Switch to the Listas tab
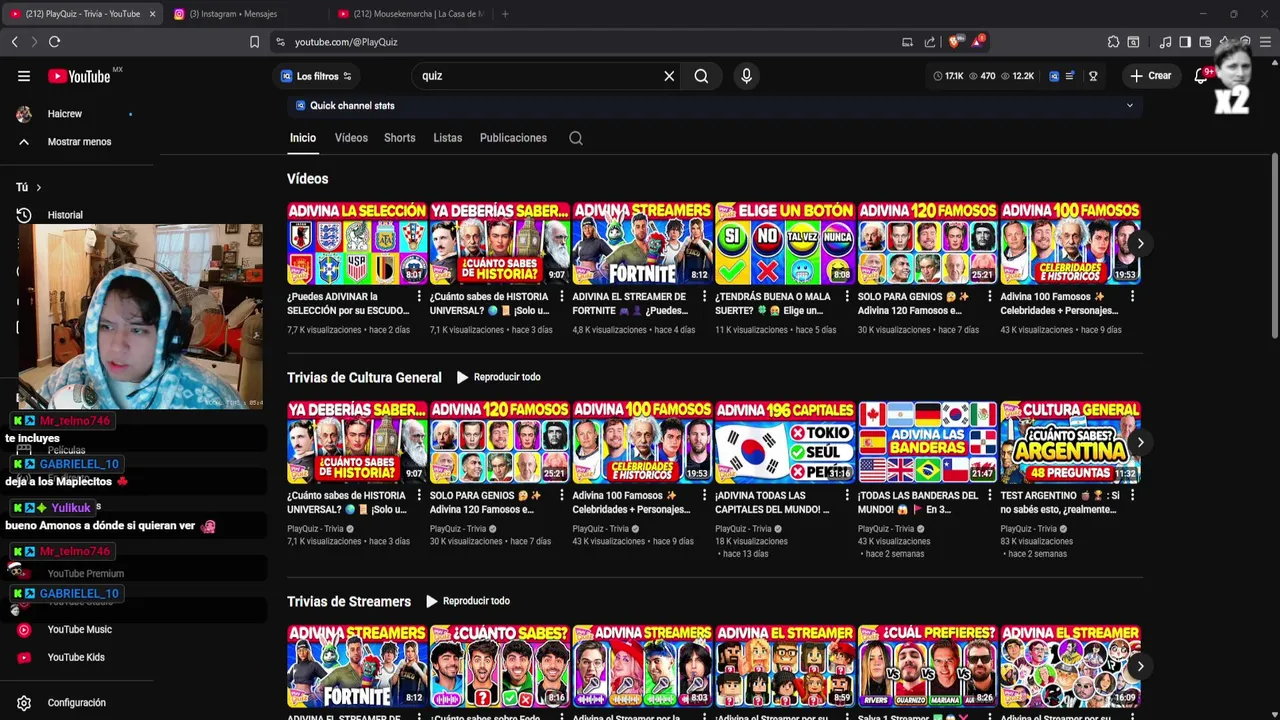 (x=447, y=138)
